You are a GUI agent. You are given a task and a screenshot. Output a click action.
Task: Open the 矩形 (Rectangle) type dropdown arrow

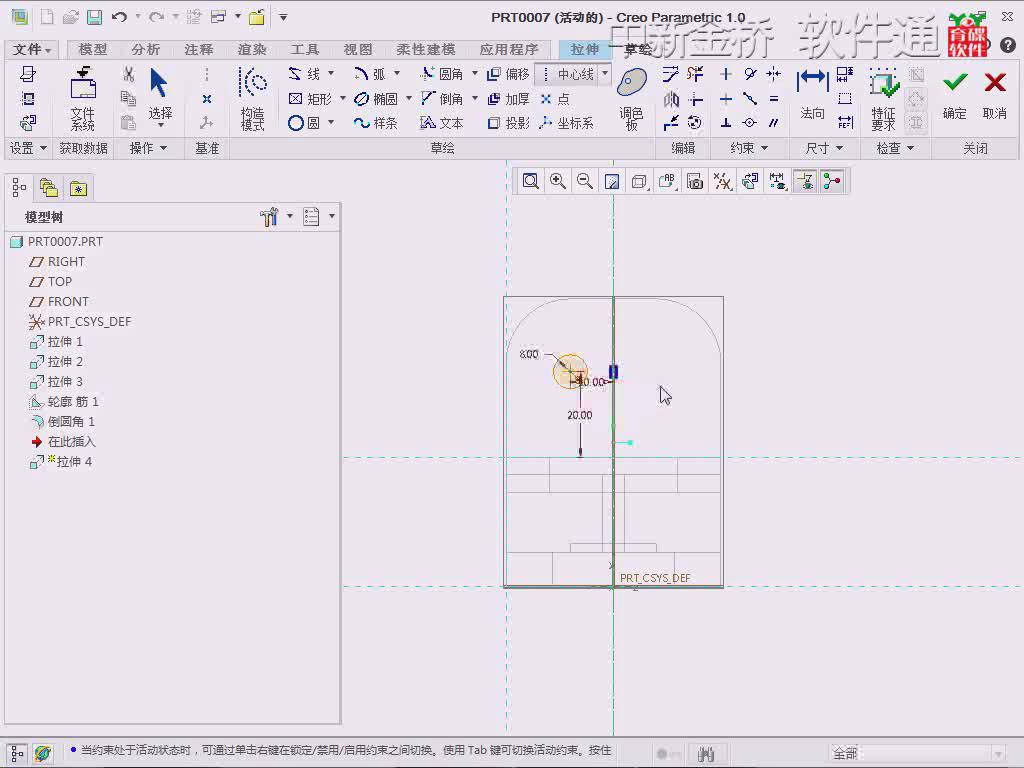click(x=342, y=98)
